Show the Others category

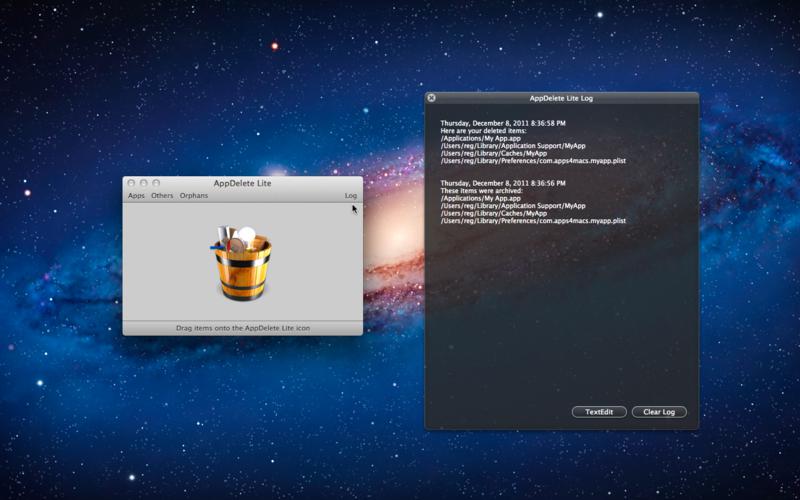tap(162, 196)
